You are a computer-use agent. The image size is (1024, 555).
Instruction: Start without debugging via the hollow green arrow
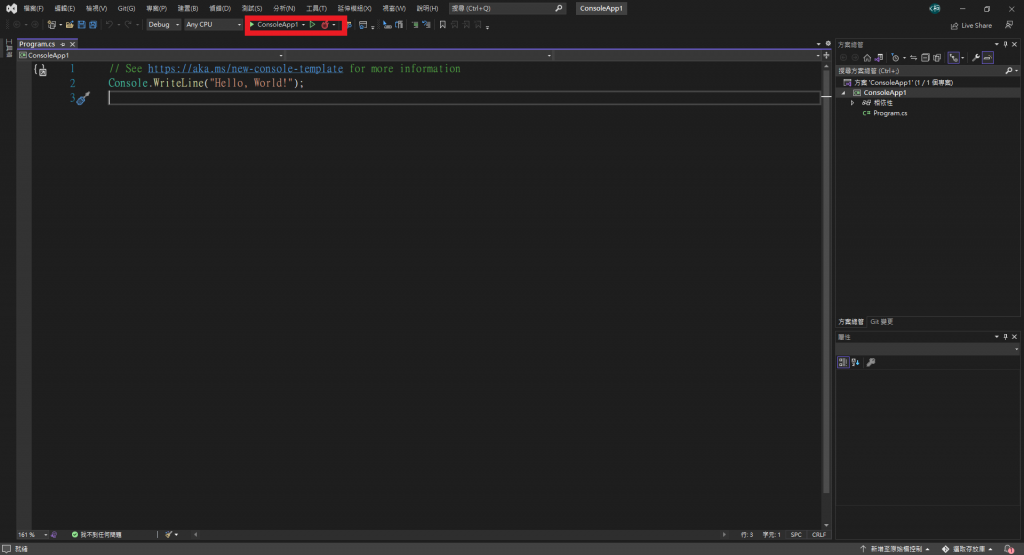point(312,24)
